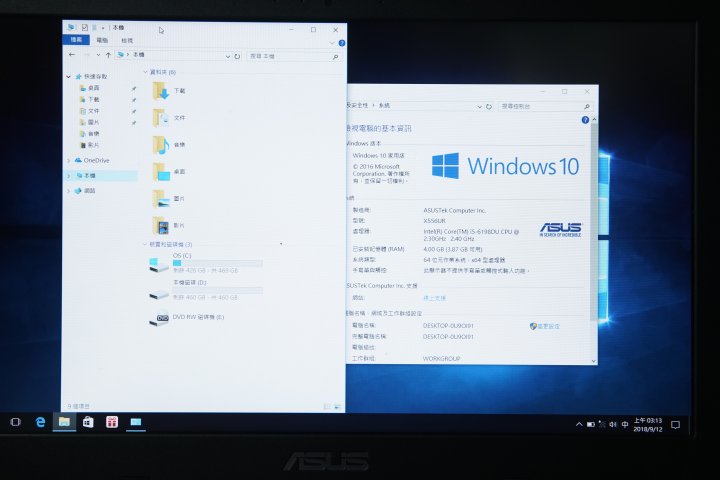The image size is (720, 480).
Task: Select 圖片 in the navigation pane
Action: click(x=94, y=122)
